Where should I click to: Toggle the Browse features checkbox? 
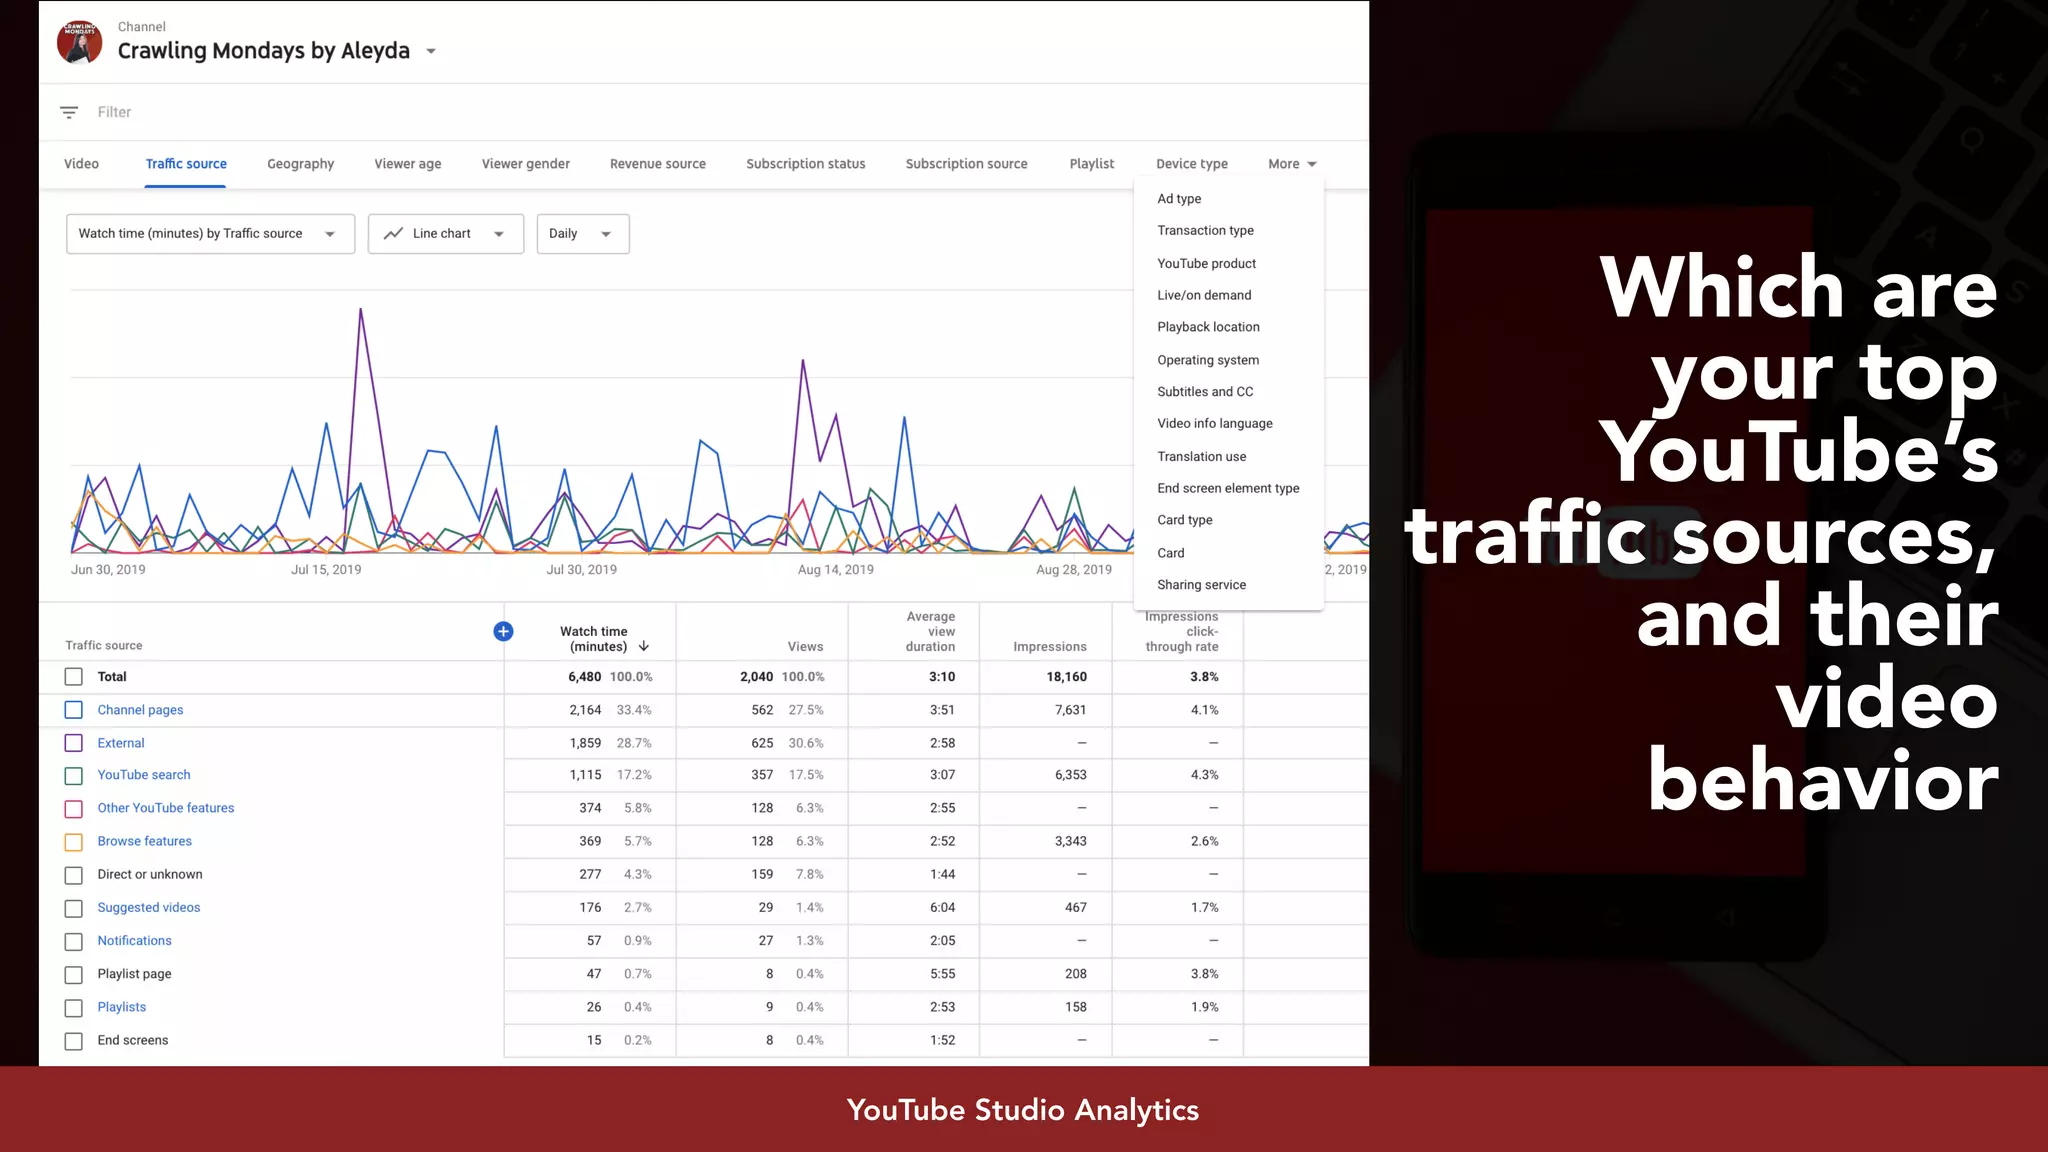click(73, 842)
